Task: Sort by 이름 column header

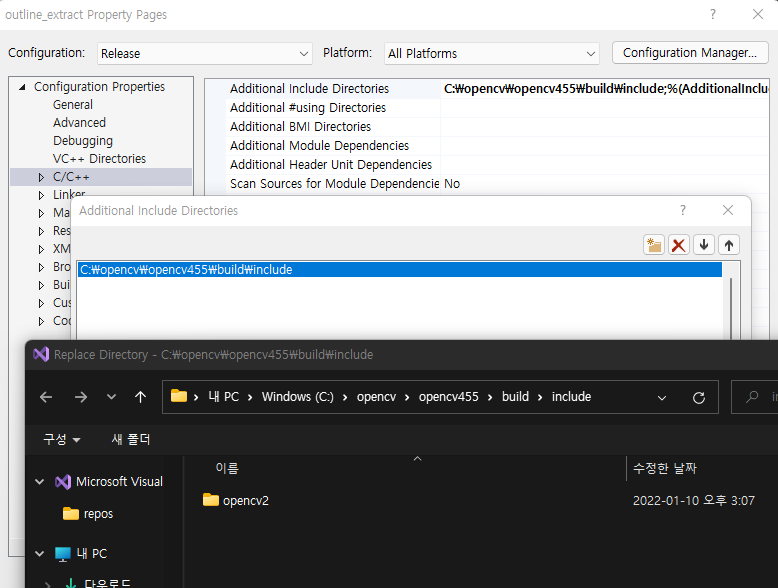Action: (227, 468)
